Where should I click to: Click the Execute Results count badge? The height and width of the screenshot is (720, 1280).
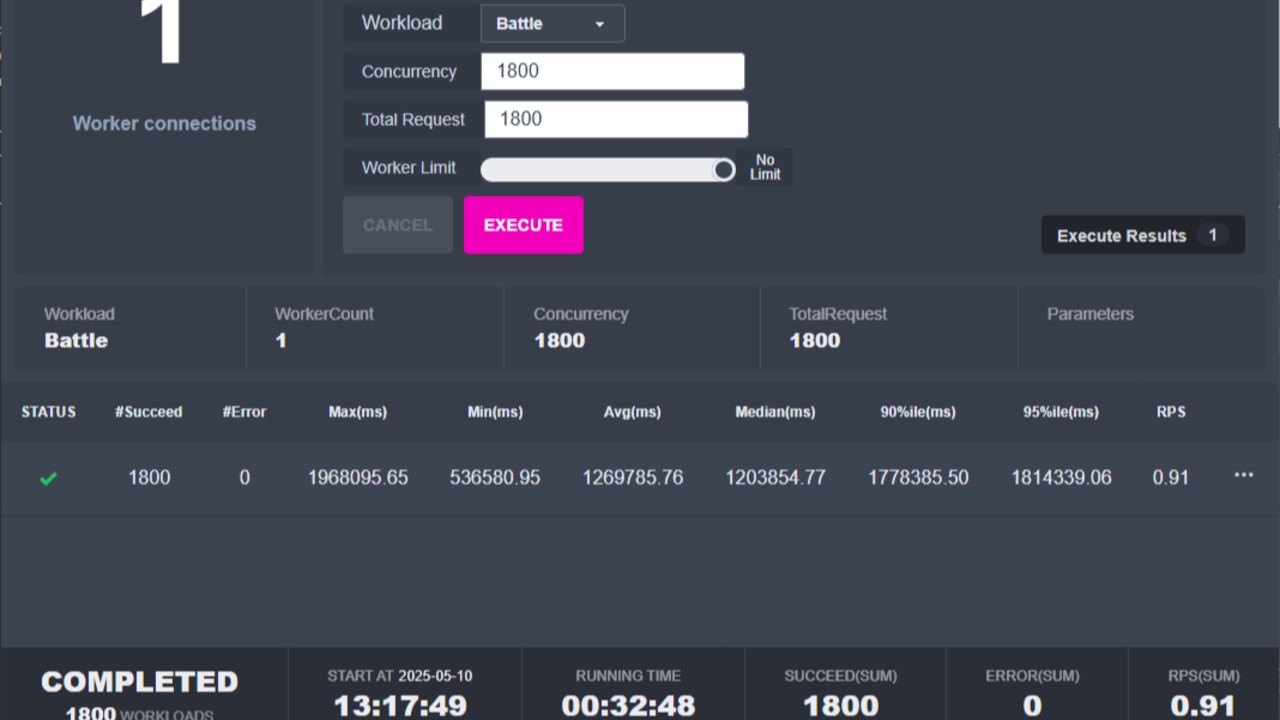(x=1212, y=235)
